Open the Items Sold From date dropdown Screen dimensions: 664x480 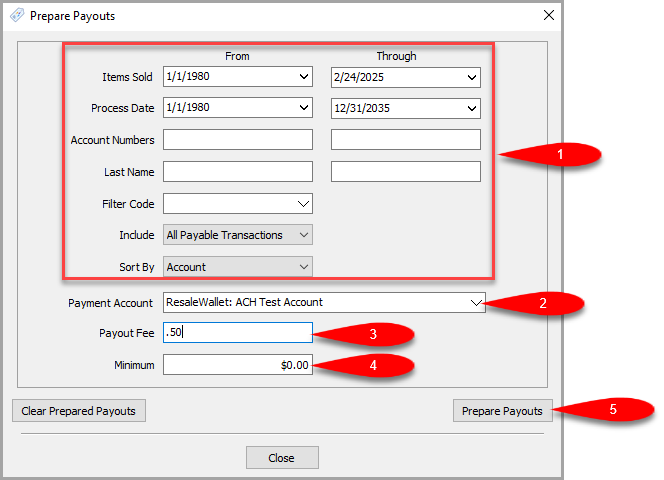(x=304, y=77)
